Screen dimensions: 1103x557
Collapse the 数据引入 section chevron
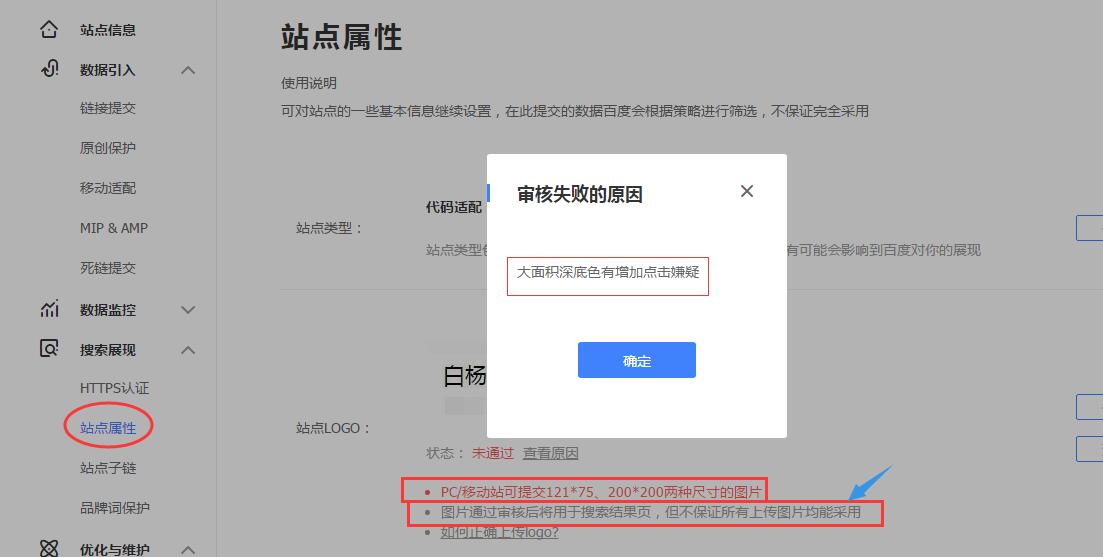tap(188, 70)
